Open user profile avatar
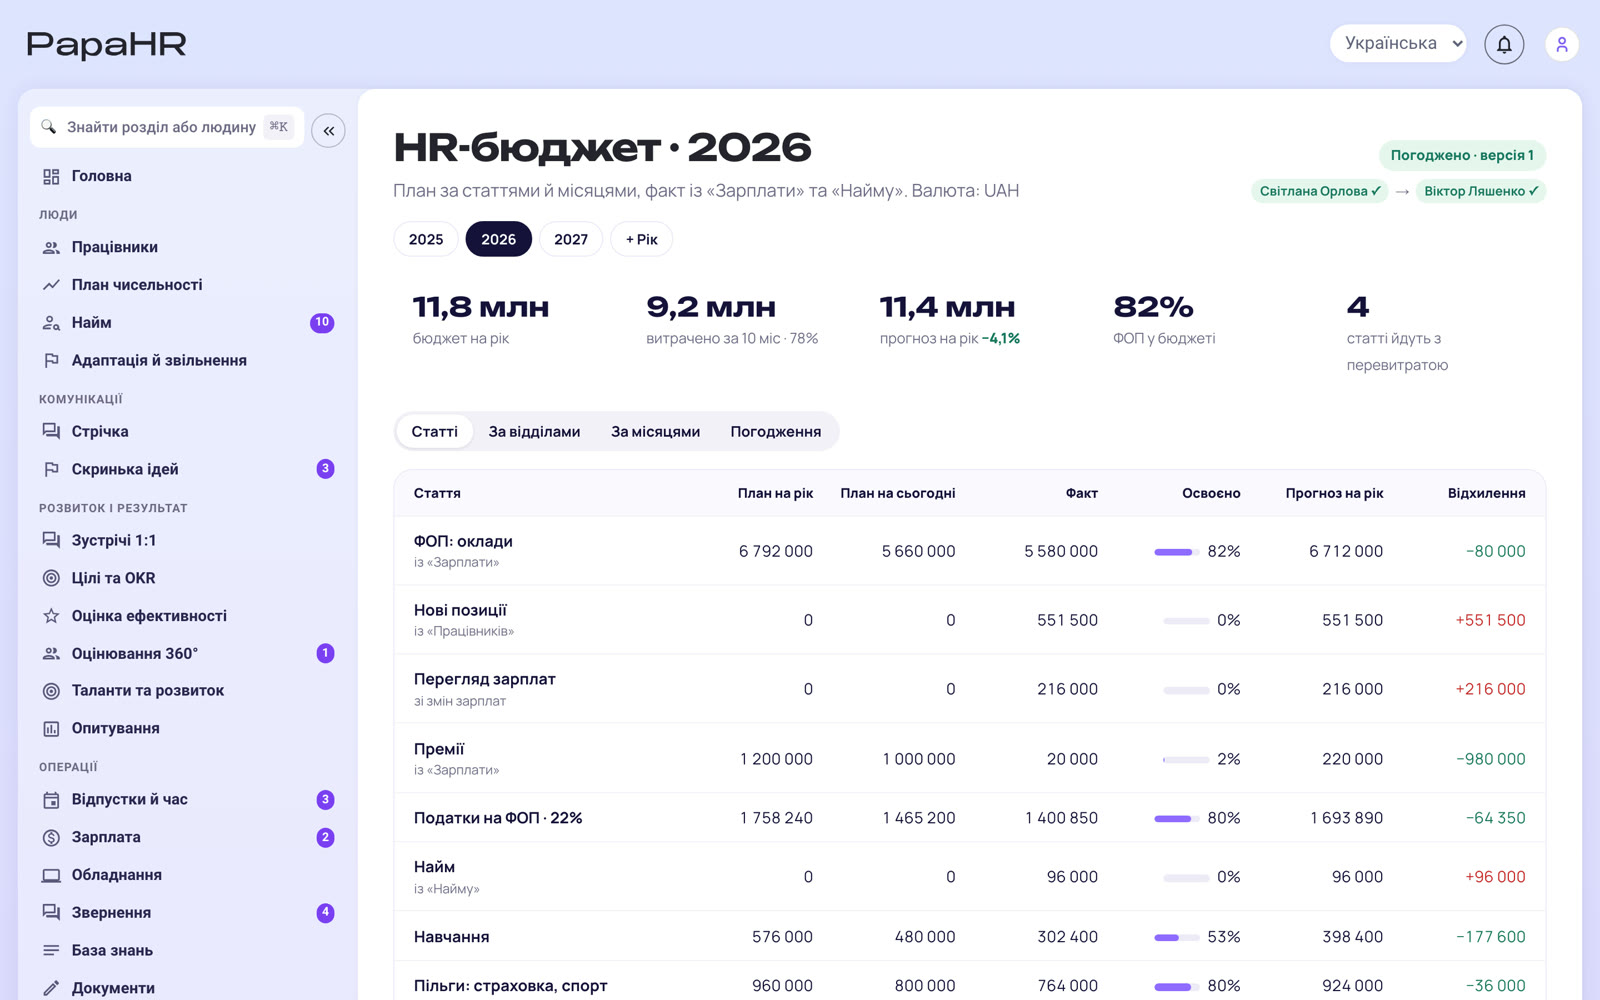 click(x=1562, y=44)
